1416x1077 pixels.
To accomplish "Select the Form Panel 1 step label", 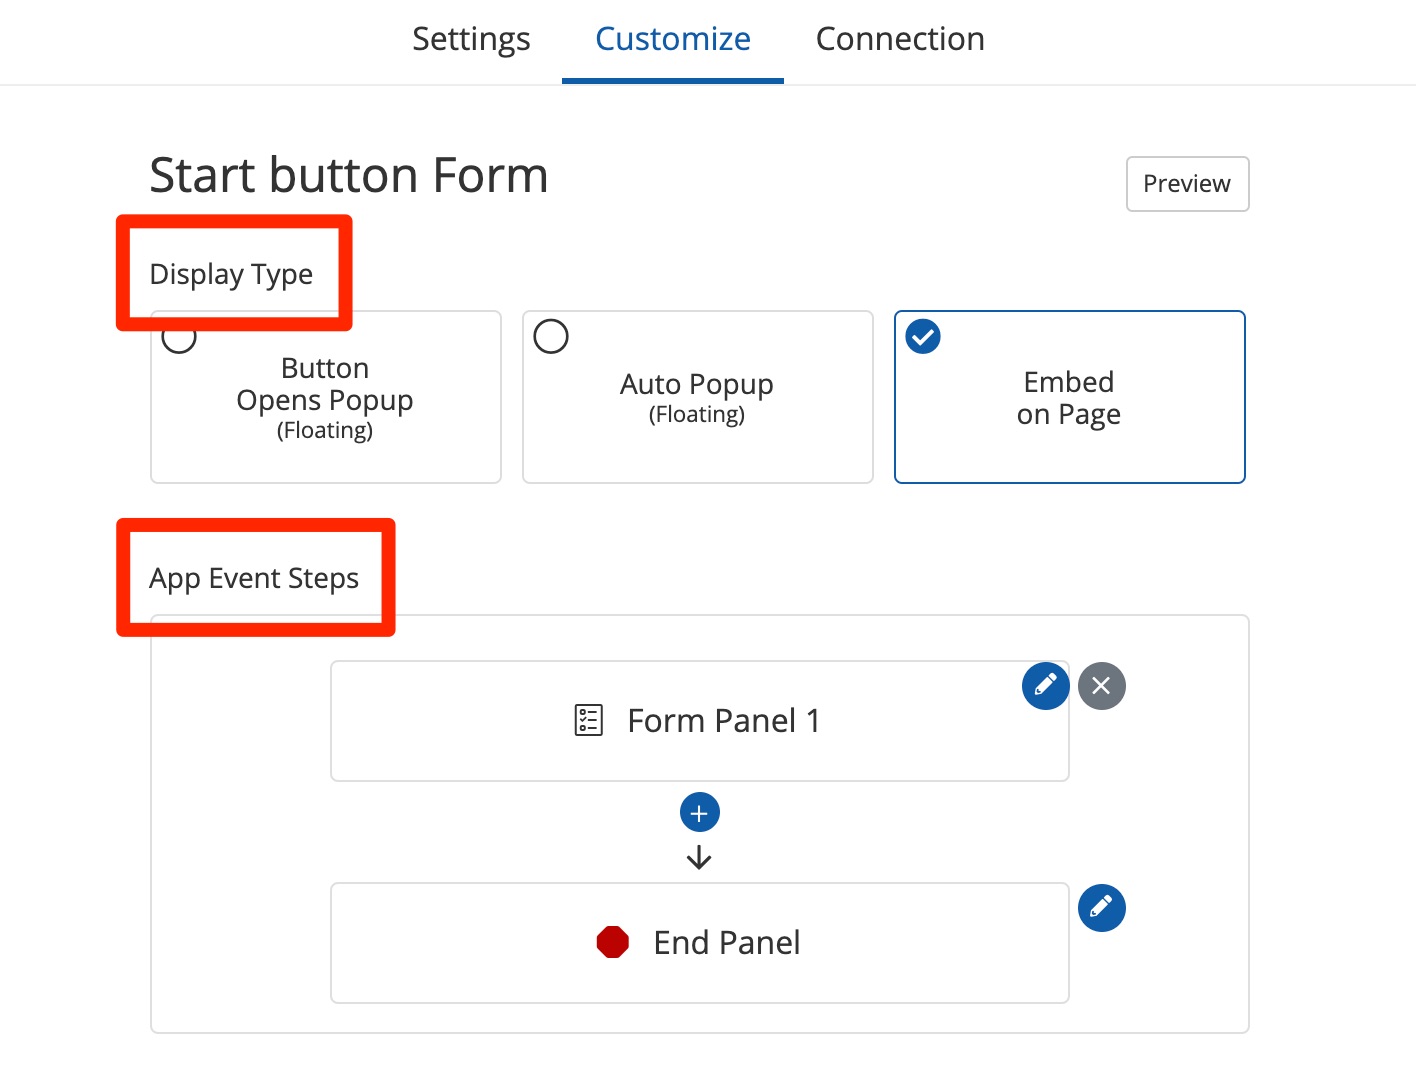I will pos(723,720).
